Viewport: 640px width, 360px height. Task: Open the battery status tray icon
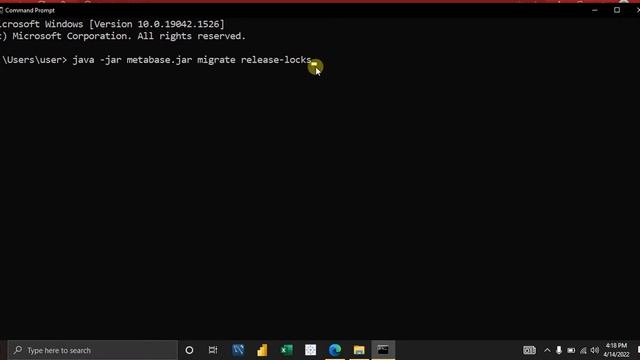click(571, 351)
